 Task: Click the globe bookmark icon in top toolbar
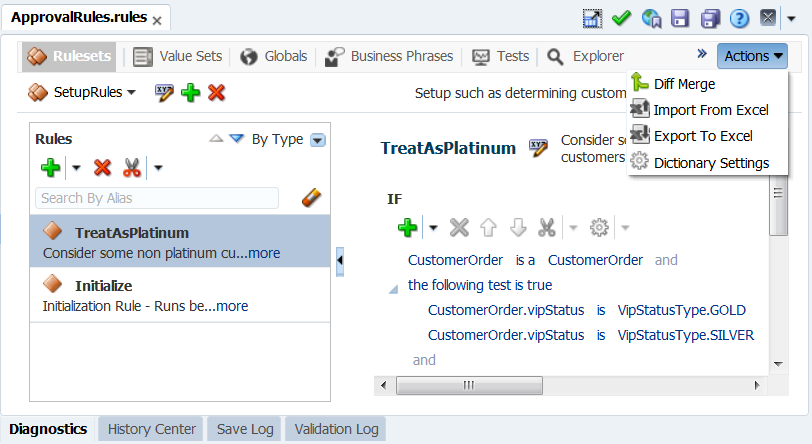651,19
